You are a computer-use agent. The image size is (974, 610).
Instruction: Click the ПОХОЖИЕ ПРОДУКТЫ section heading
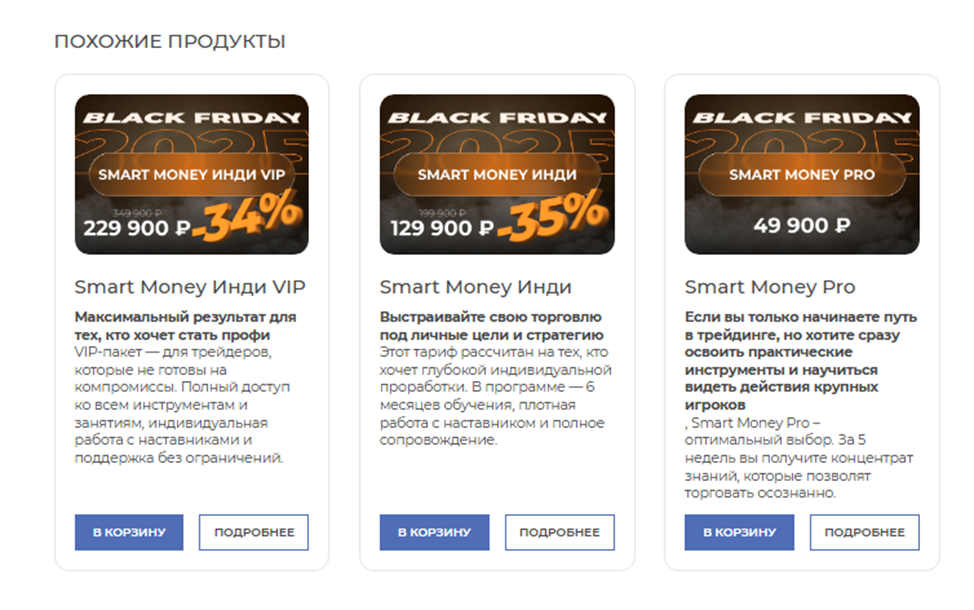[170, 41]
